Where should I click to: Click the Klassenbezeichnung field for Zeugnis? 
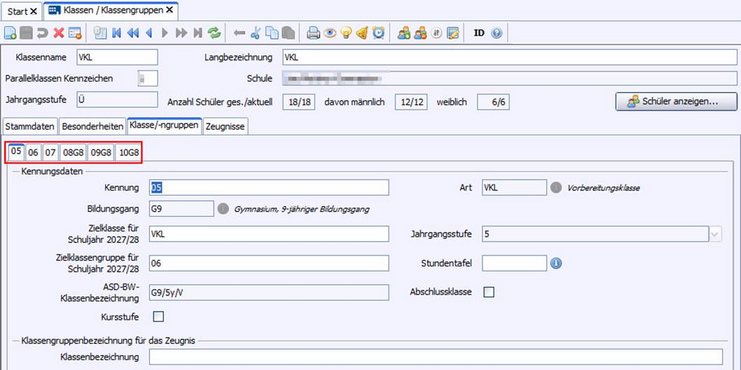pyautogui.click(x=436, y=357)
